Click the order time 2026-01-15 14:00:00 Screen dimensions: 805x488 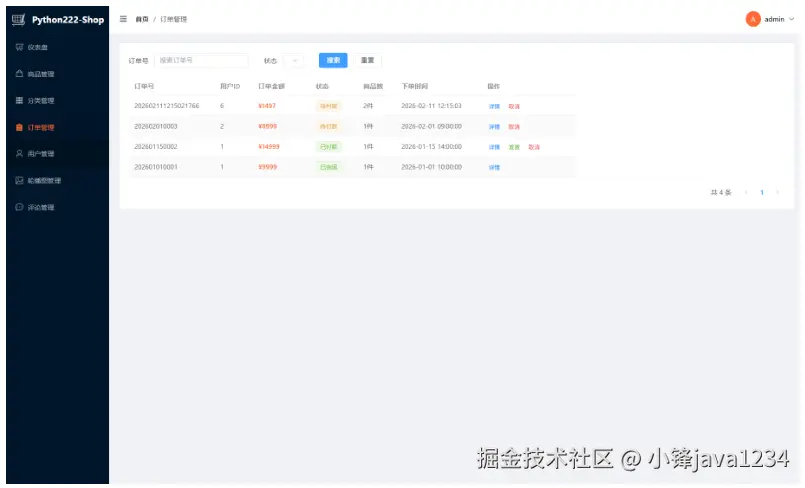(431, 147)
